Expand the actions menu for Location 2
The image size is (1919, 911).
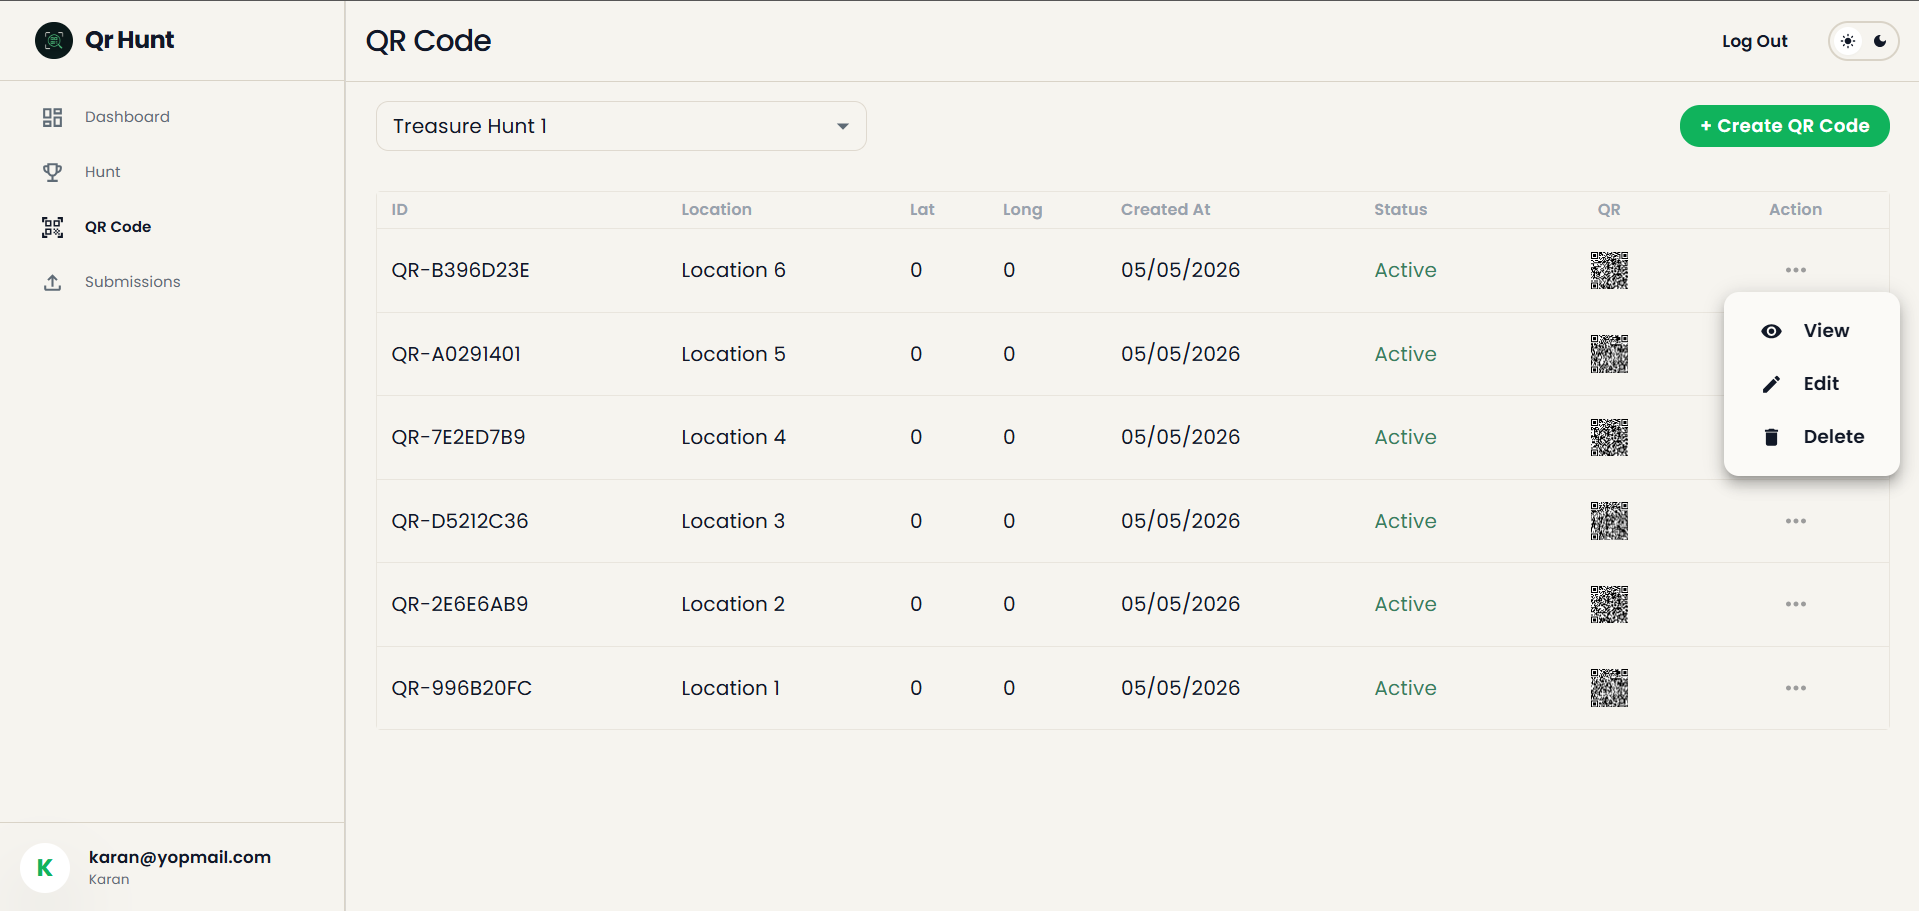click(x=1796, y=604)
